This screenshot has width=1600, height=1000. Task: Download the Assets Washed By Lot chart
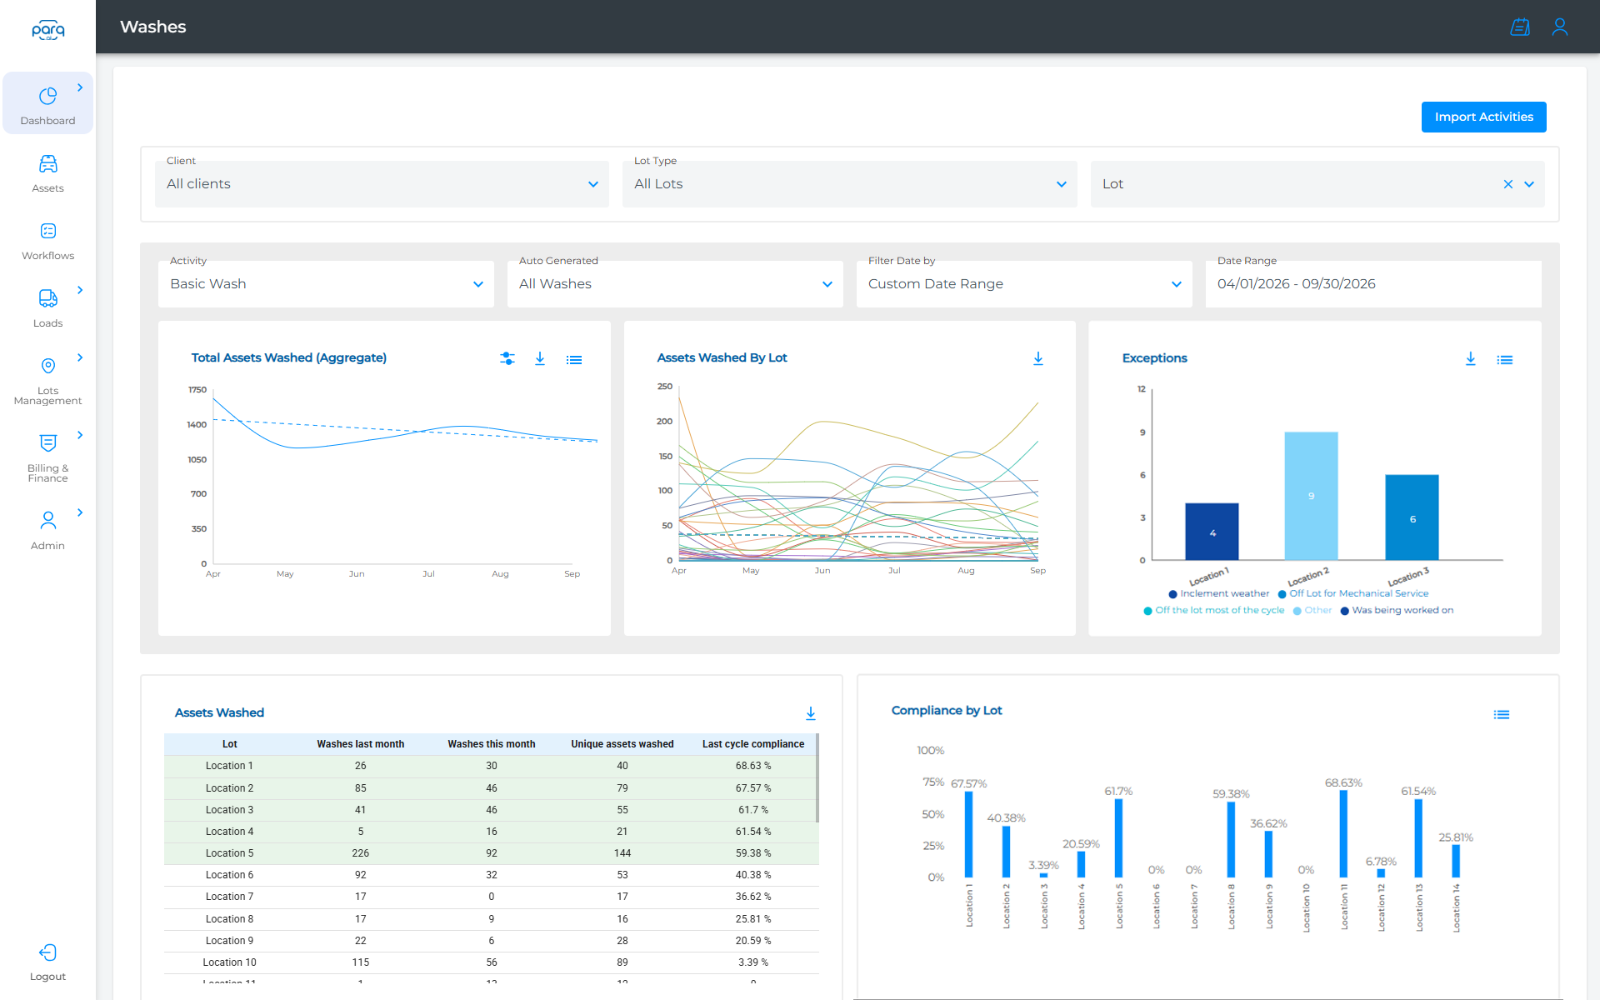[1038, 358]
